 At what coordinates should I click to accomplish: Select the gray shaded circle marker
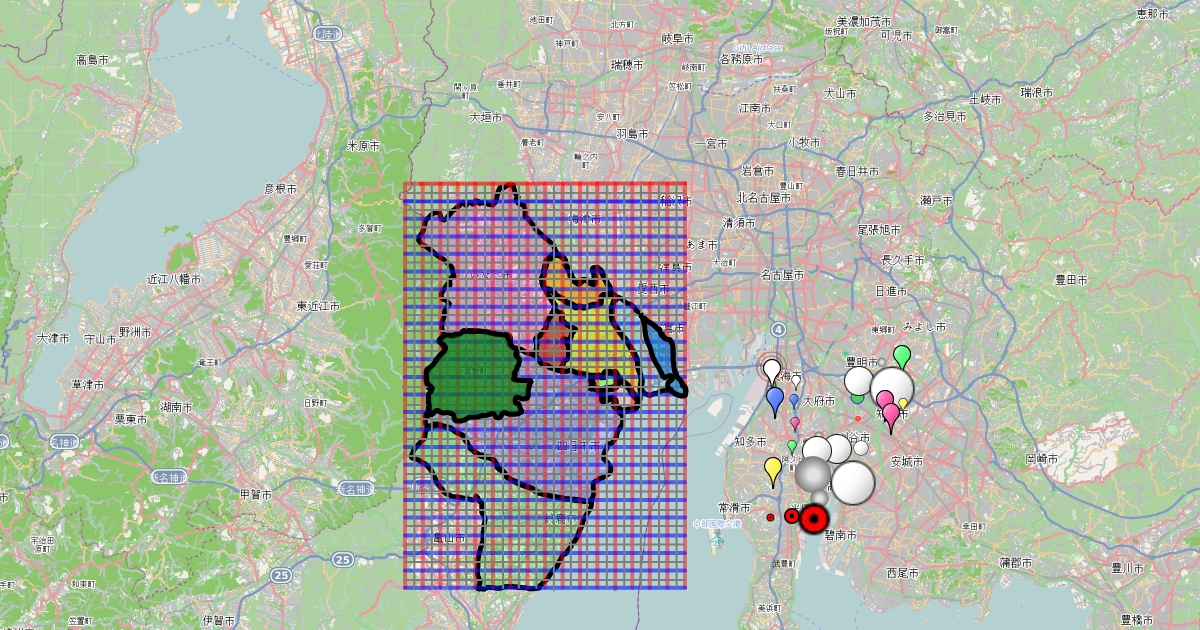coord(814,474)
